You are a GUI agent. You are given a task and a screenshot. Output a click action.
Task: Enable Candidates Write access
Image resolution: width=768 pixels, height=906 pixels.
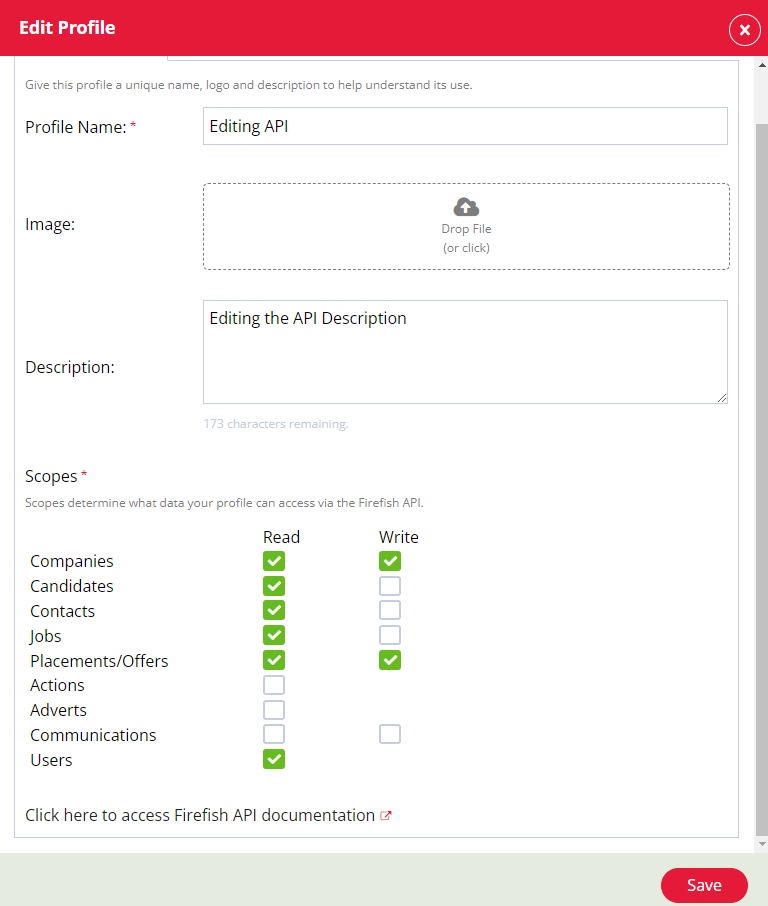pyautogui.click(x=389, y=585)
